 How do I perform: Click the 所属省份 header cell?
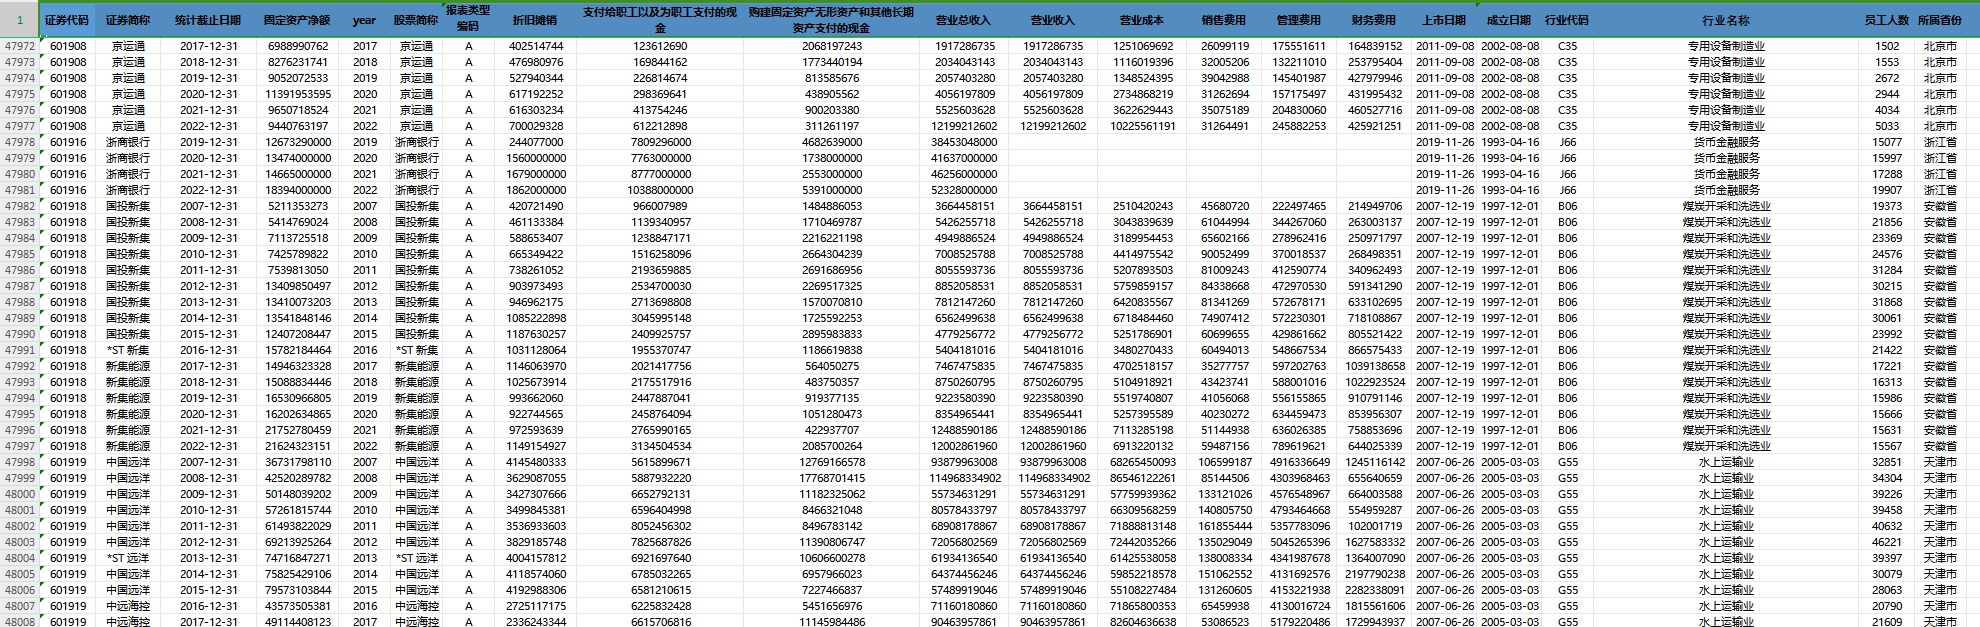(1940, 20)
